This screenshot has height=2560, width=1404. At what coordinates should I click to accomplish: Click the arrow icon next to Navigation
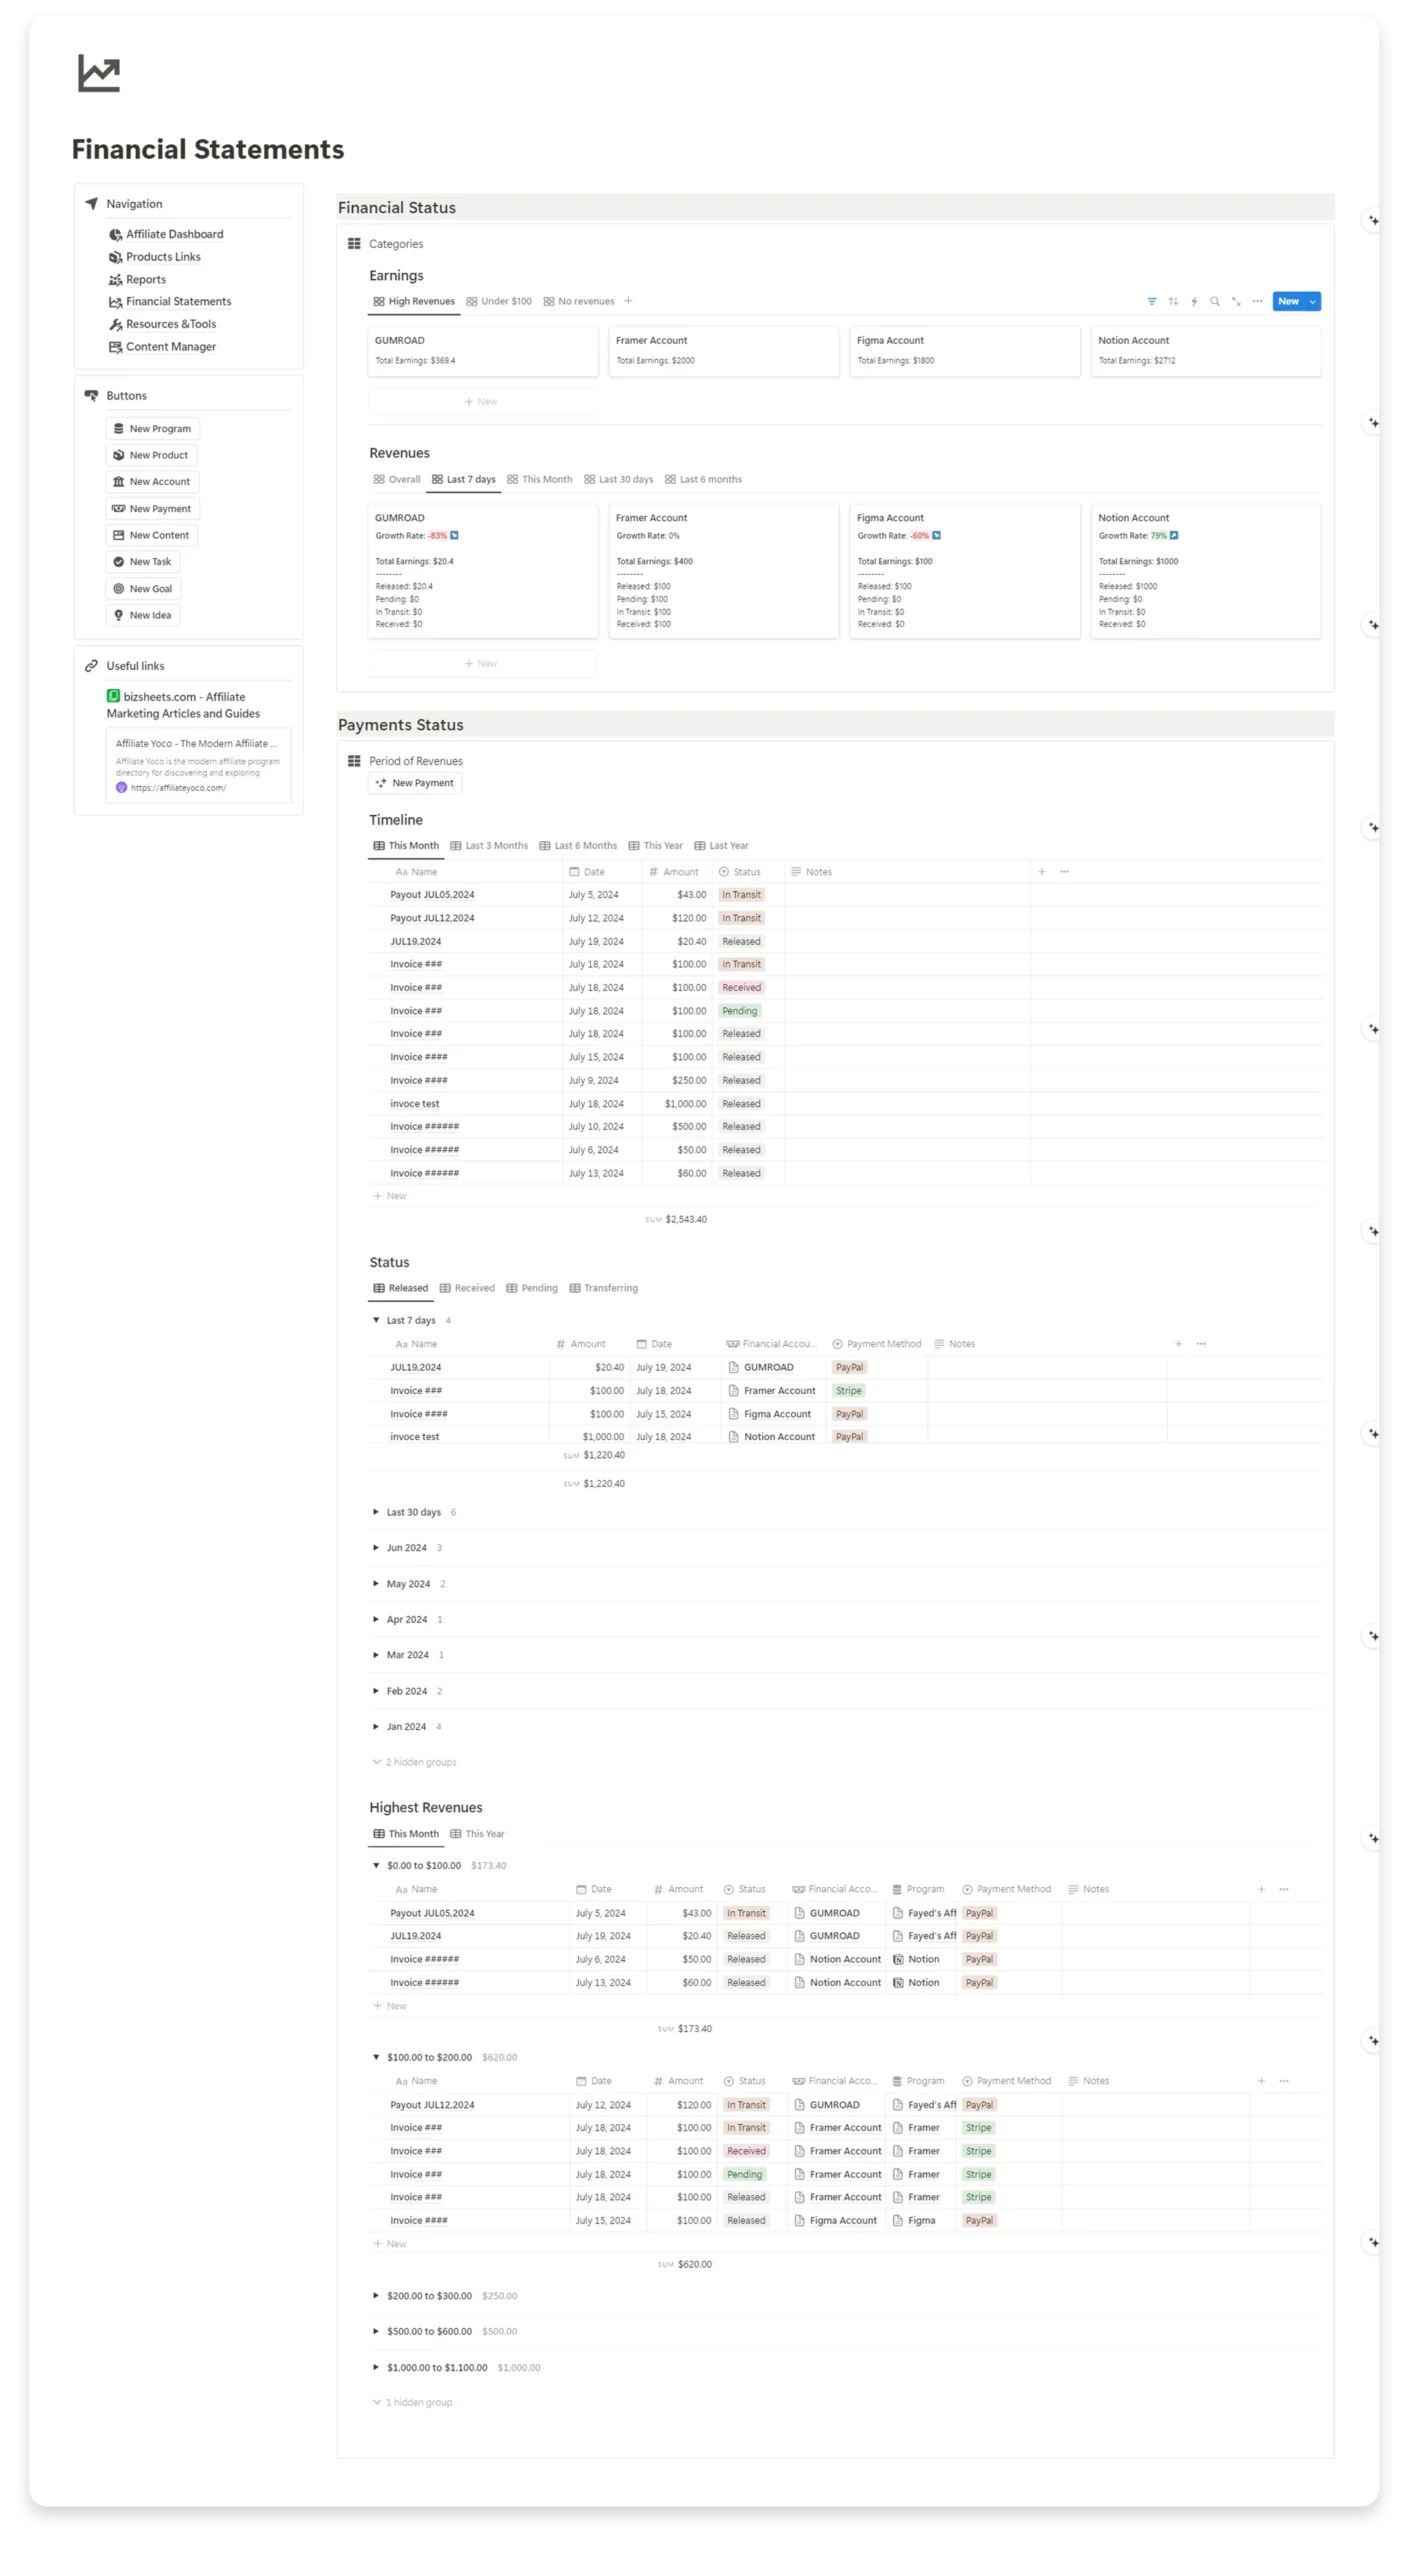[x=91, y=203]
